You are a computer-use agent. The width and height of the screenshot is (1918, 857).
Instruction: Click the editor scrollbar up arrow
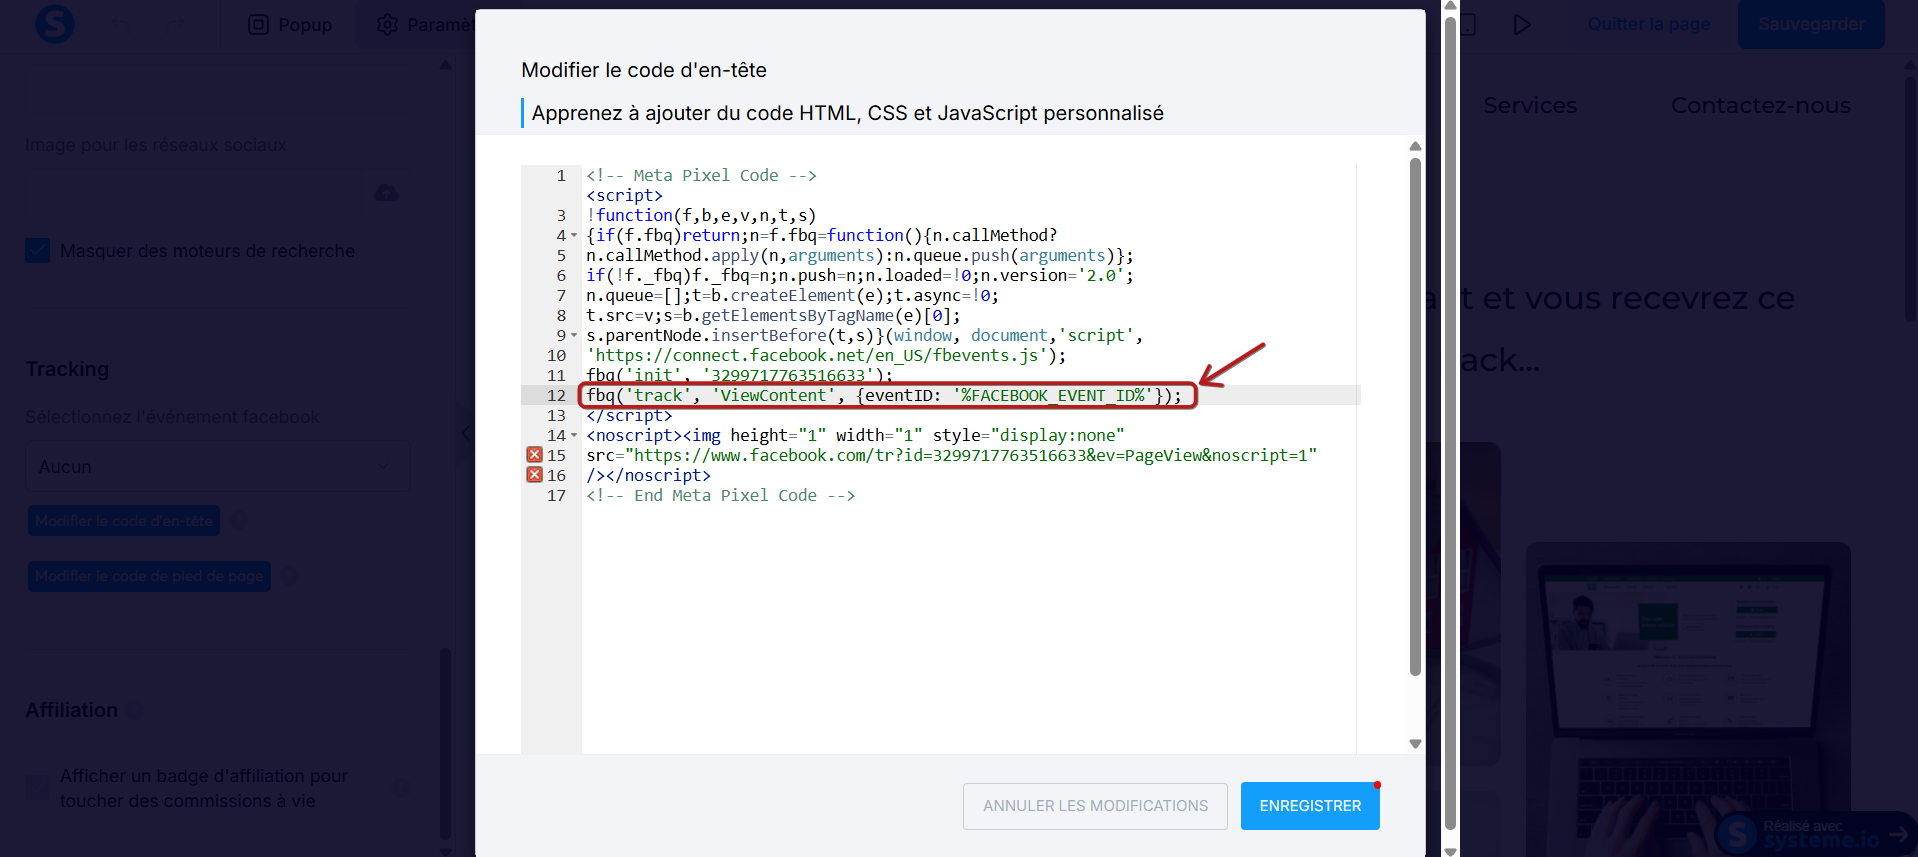click(x=1415, y=147)
